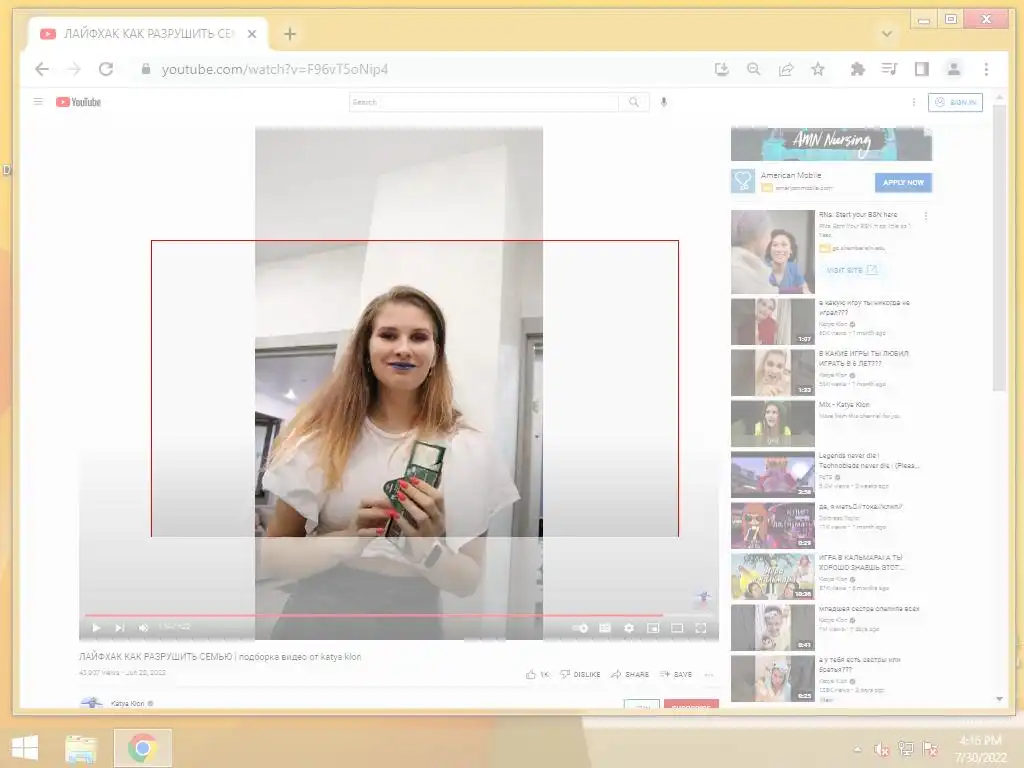Select the ЛАЙФХАК КАК РАЗРУШИТЬ tab
Image resolution: width=1024 pixels, height=768 pixels.
click(148, 34)
